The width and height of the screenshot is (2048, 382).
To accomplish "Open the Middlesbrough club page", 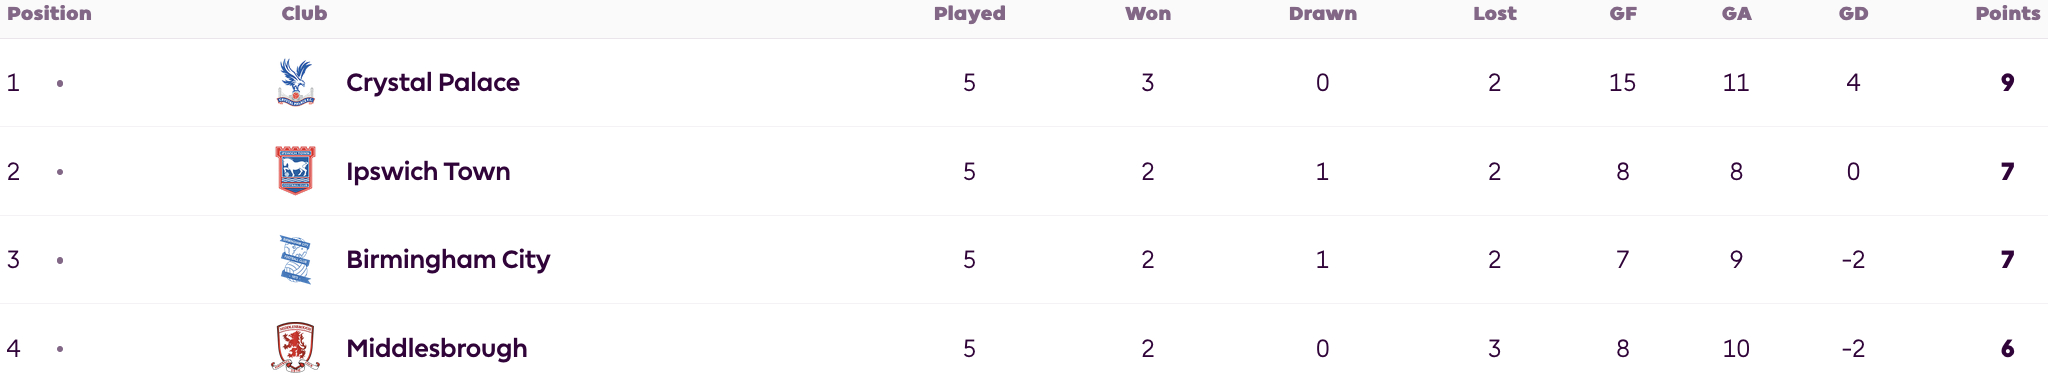I will 437,348.
